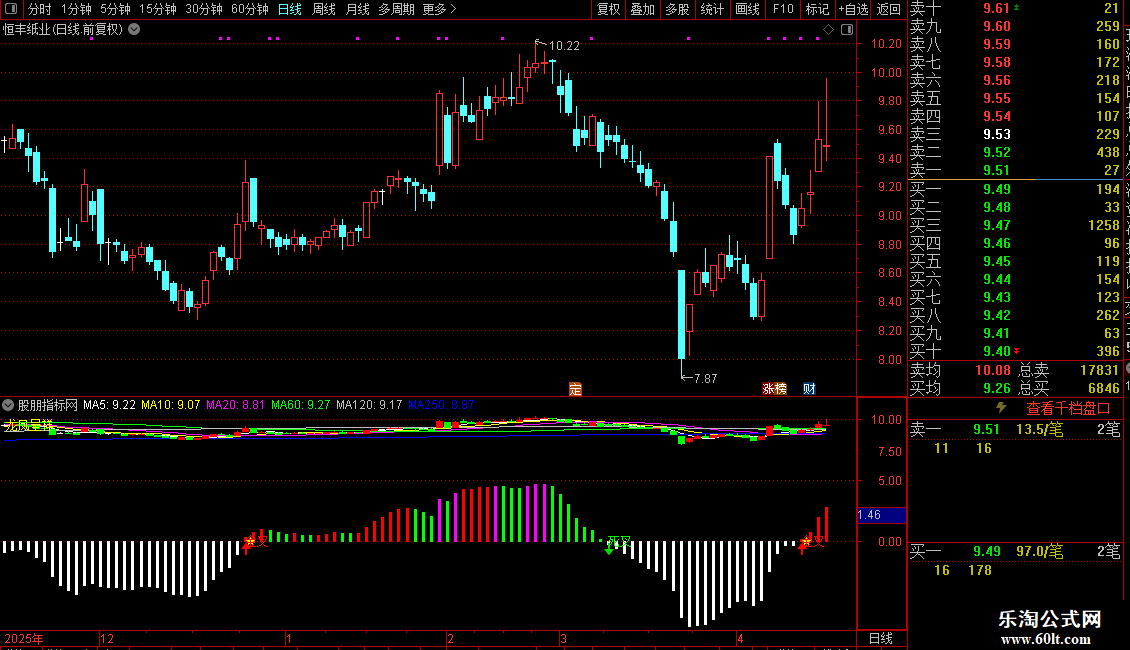This screenshot has height=650, width=1130.
Task: Click the 13.5/笔 sell detail
Action: (x=1039, y=430)
